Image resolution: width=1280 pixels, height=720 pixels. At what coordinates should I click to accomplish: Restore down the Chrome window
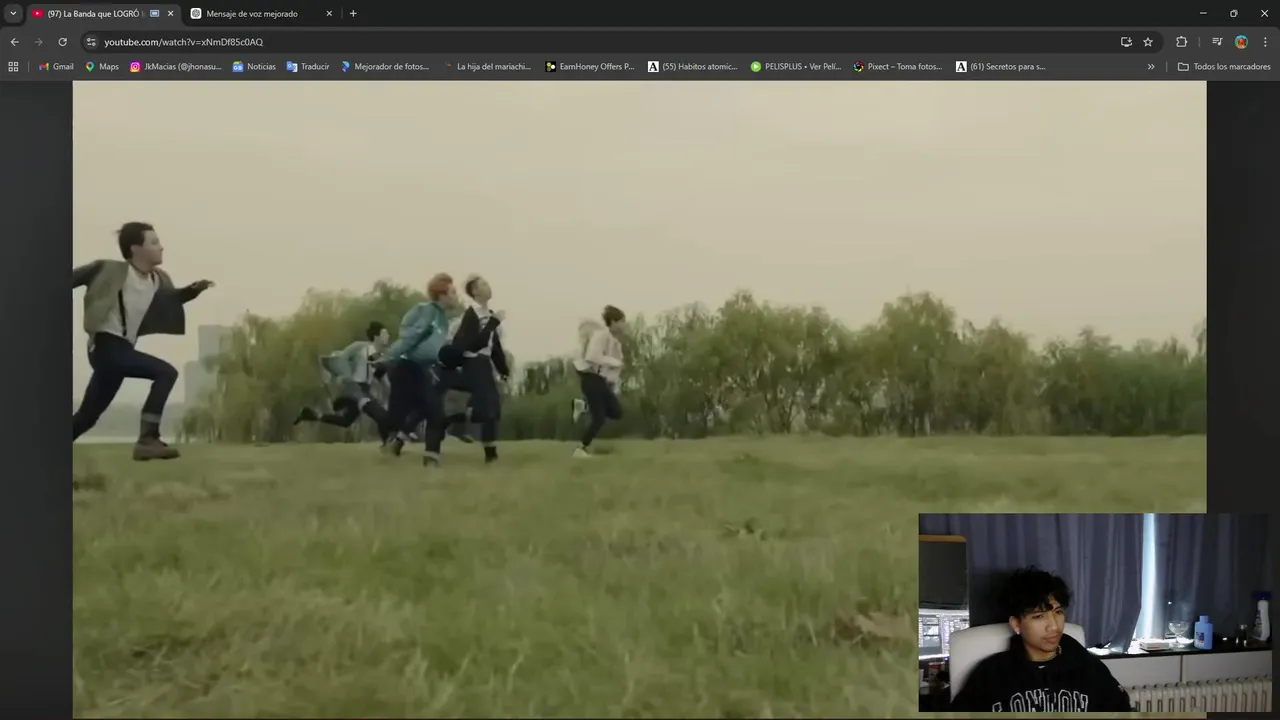(x=1233, y=13)
